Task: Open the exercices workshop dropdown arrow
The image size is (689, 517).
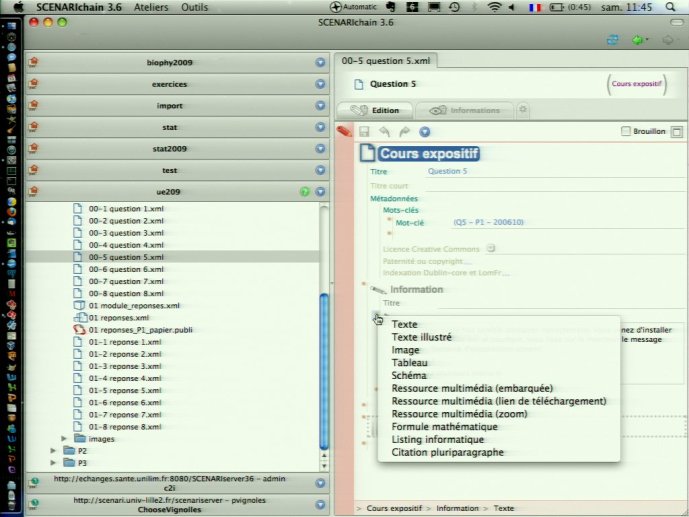Action: [320, 84]
